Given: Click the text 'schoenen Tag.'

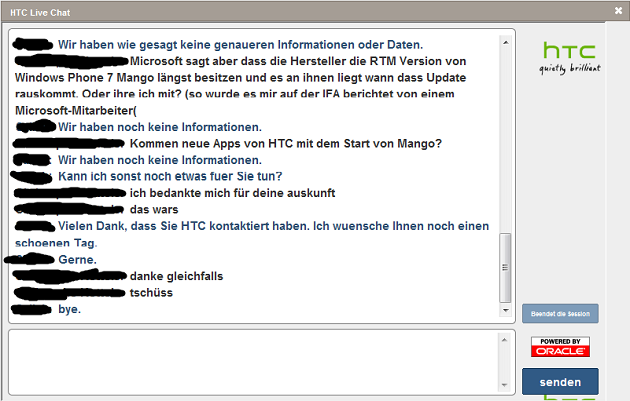Looking at the screenshot, I should coord(56,243).
